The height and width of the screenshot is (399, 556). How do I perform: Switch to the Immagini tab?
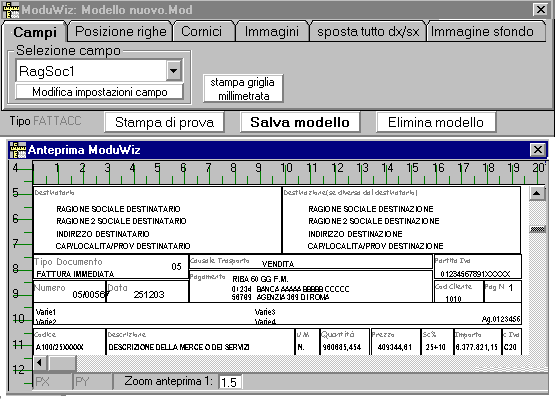coord(272,32)
